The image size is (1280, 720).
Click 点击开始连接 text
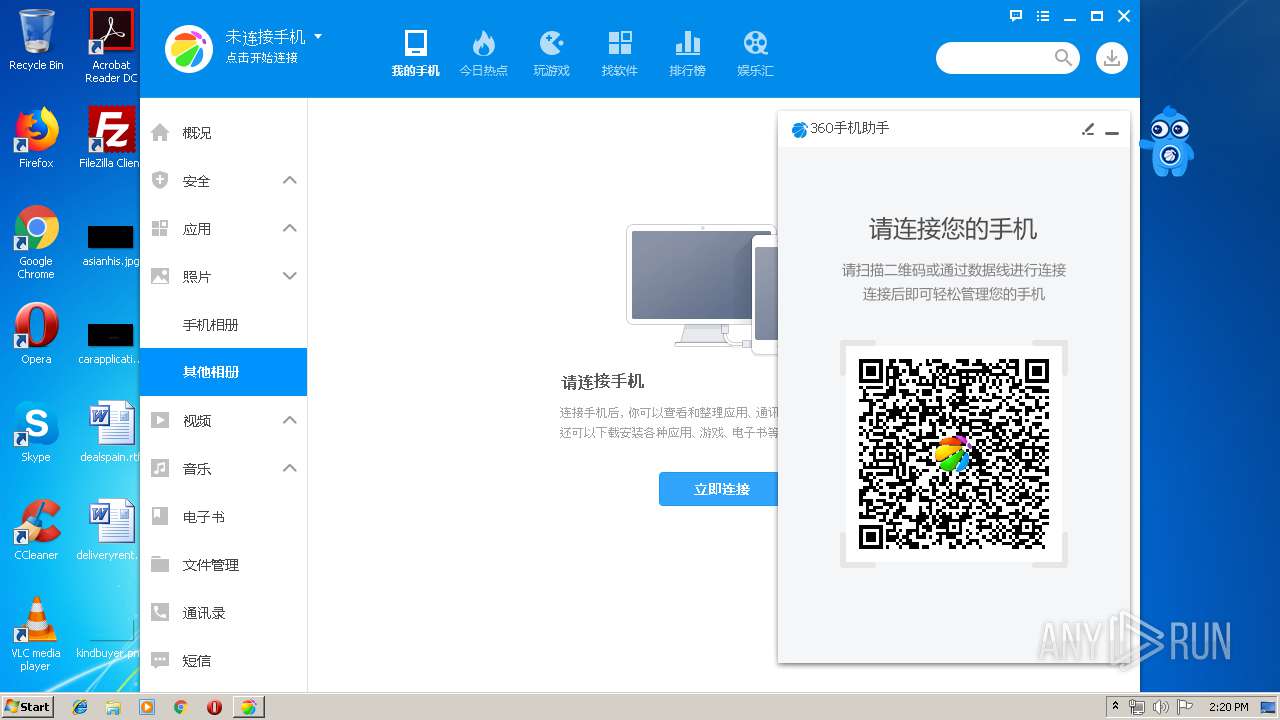tap(261, 58)
